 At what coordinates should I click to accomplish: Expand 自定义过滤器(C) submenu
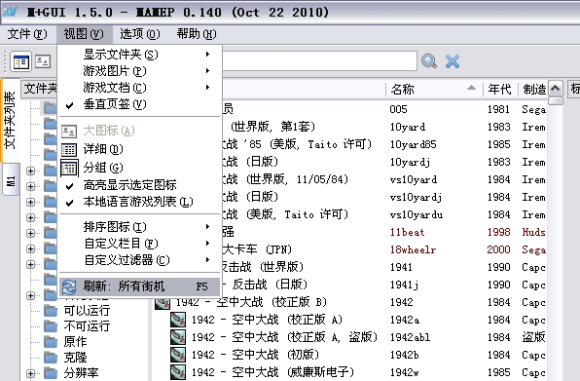point(140,260)
